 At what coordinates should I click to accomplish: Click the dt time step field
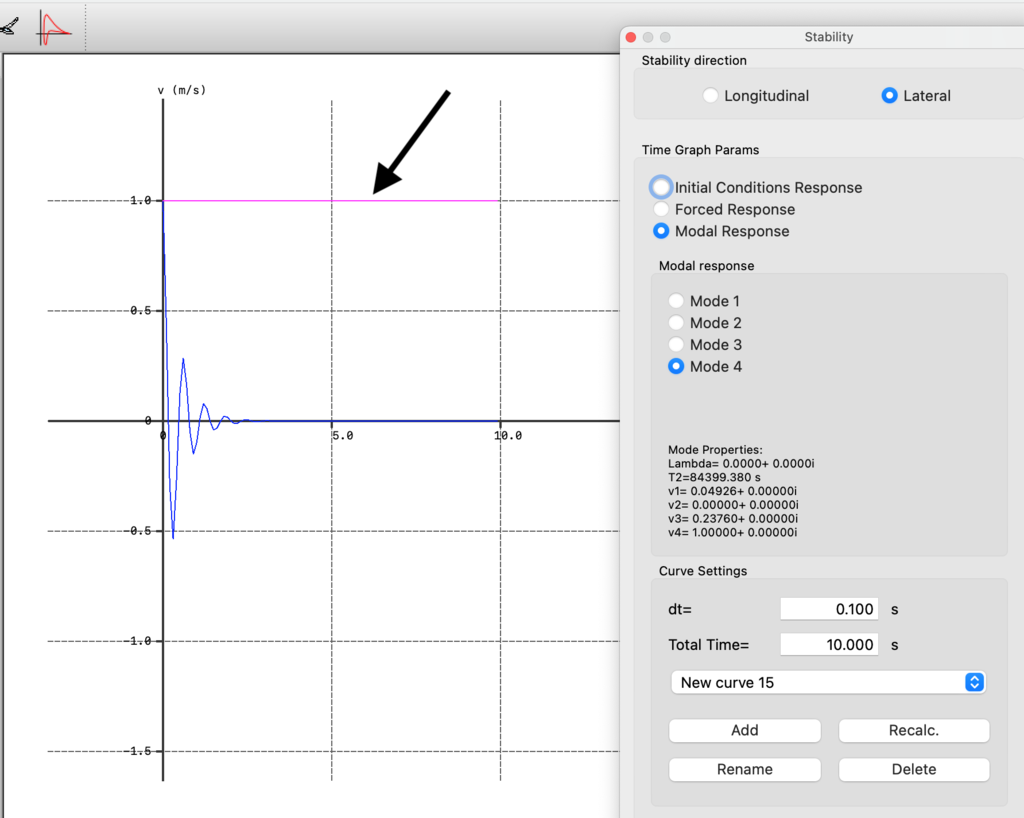click(829, 609)
